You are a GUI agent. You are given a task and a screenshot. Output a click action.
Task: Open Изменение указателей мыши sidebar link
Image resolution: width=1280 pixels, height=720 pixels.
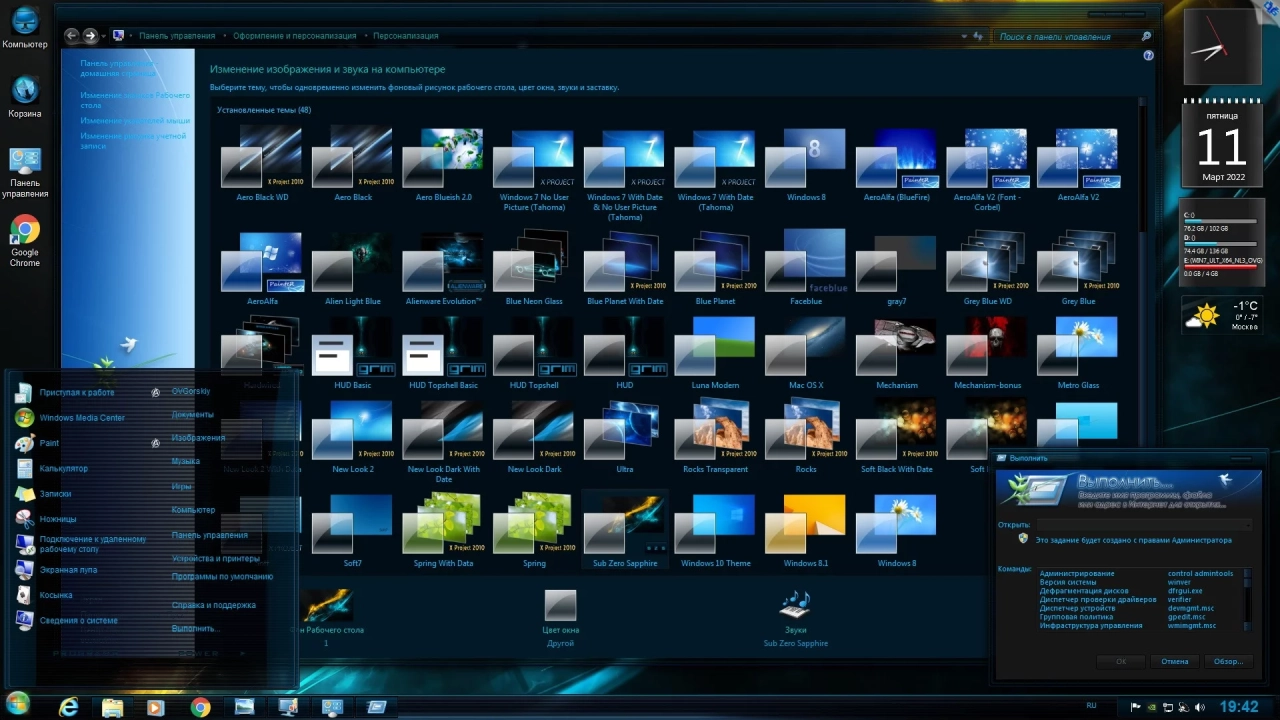[x=136, y=120]
